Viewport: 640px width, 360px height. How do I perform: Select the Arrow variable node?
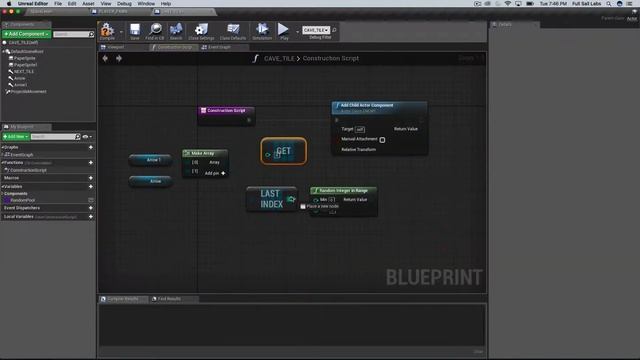pos(151,181)
